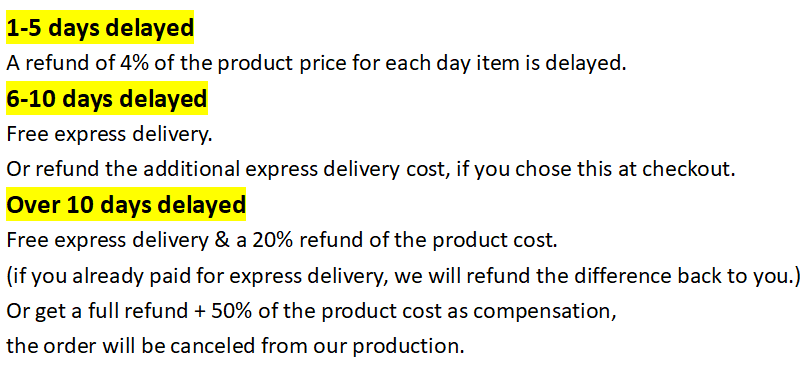This screenshot has height=365, width=811.
Task: Click the parenthetical line about already paid express delivery
Action: (x=403, y=276)
